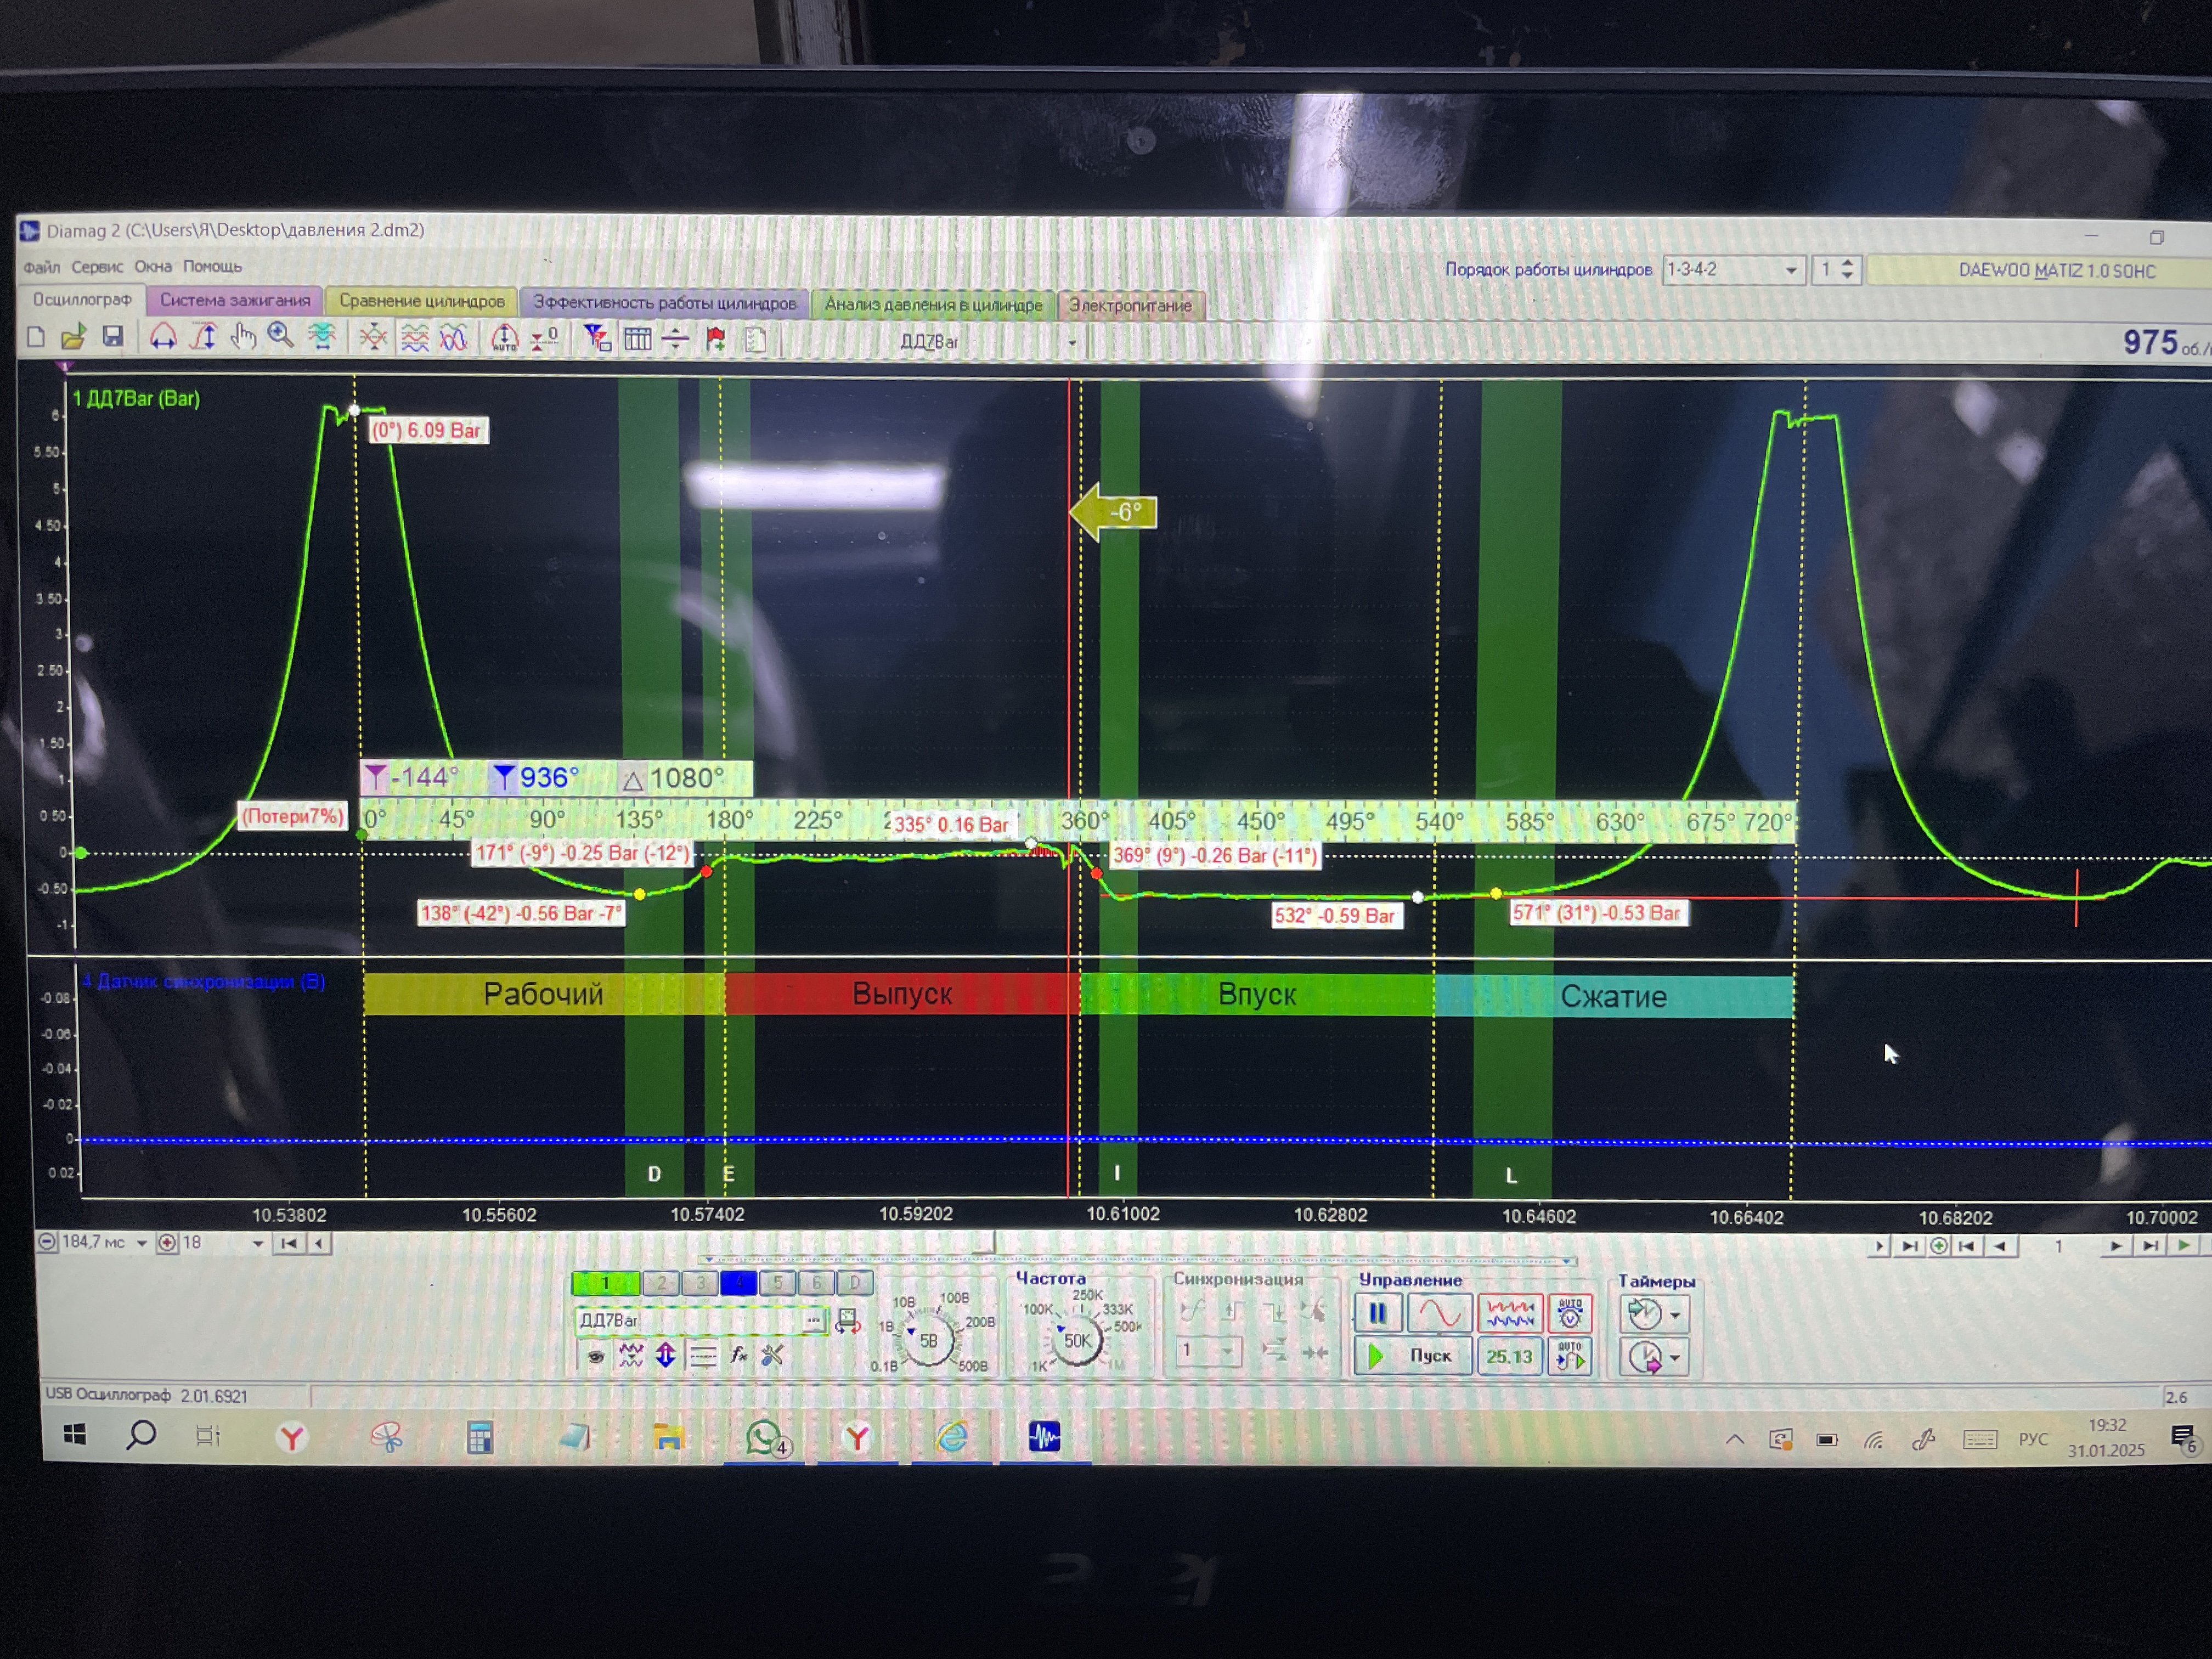Open channel settings wrench icon
The image size is (2212, 1659).
(772, 1355)
